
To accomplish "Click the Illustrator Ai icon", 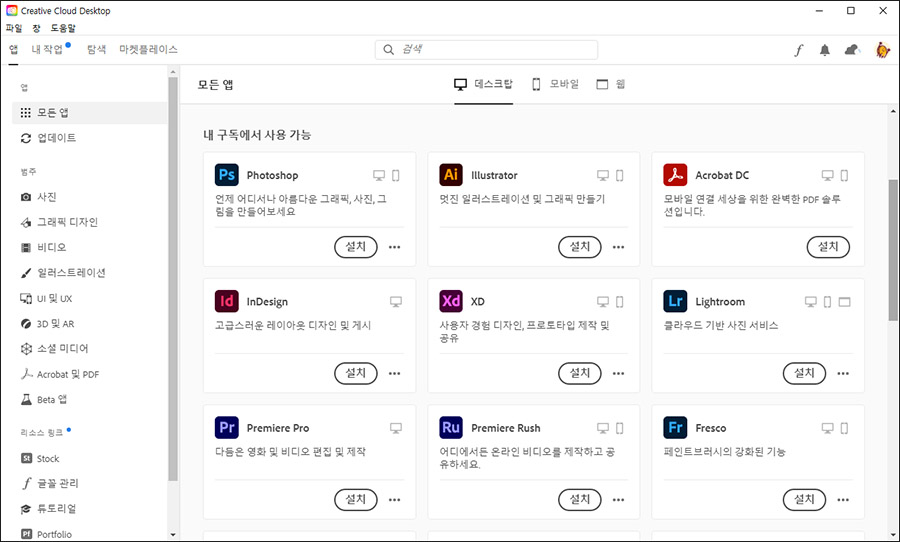I will click(451, 175).
